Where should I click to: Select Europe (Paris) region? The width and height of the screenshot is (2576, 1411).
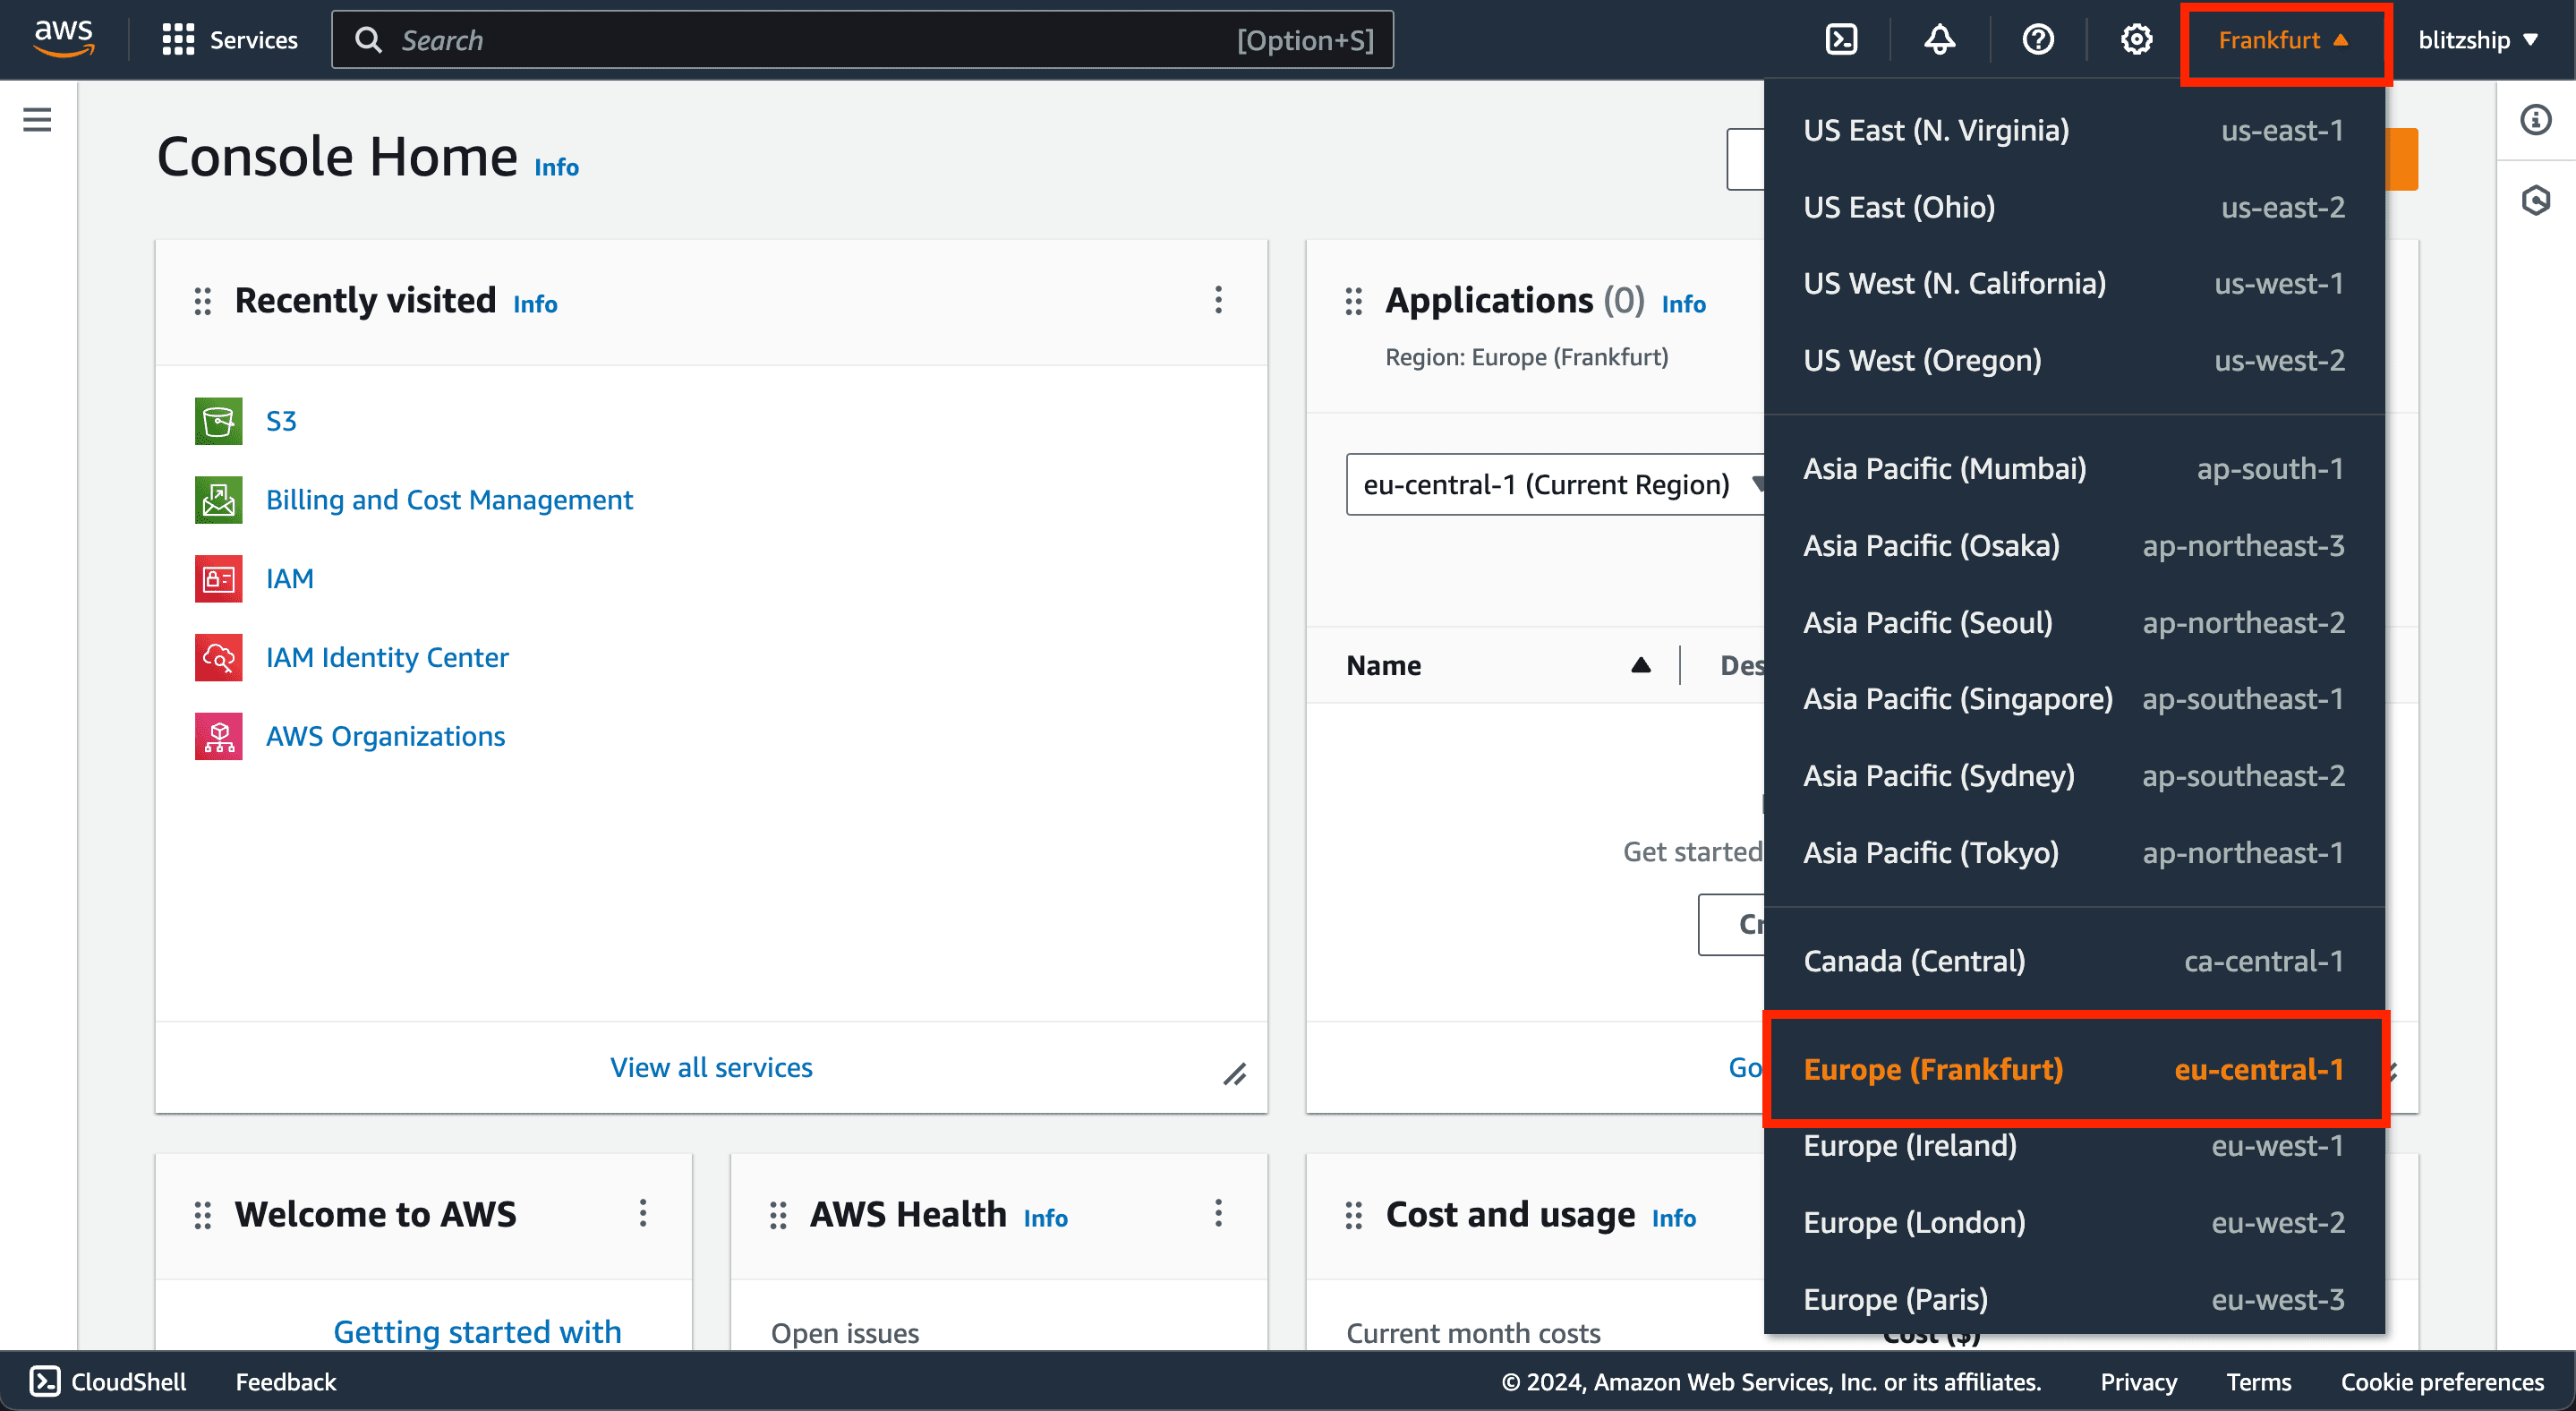[x=2074, y=1299]
